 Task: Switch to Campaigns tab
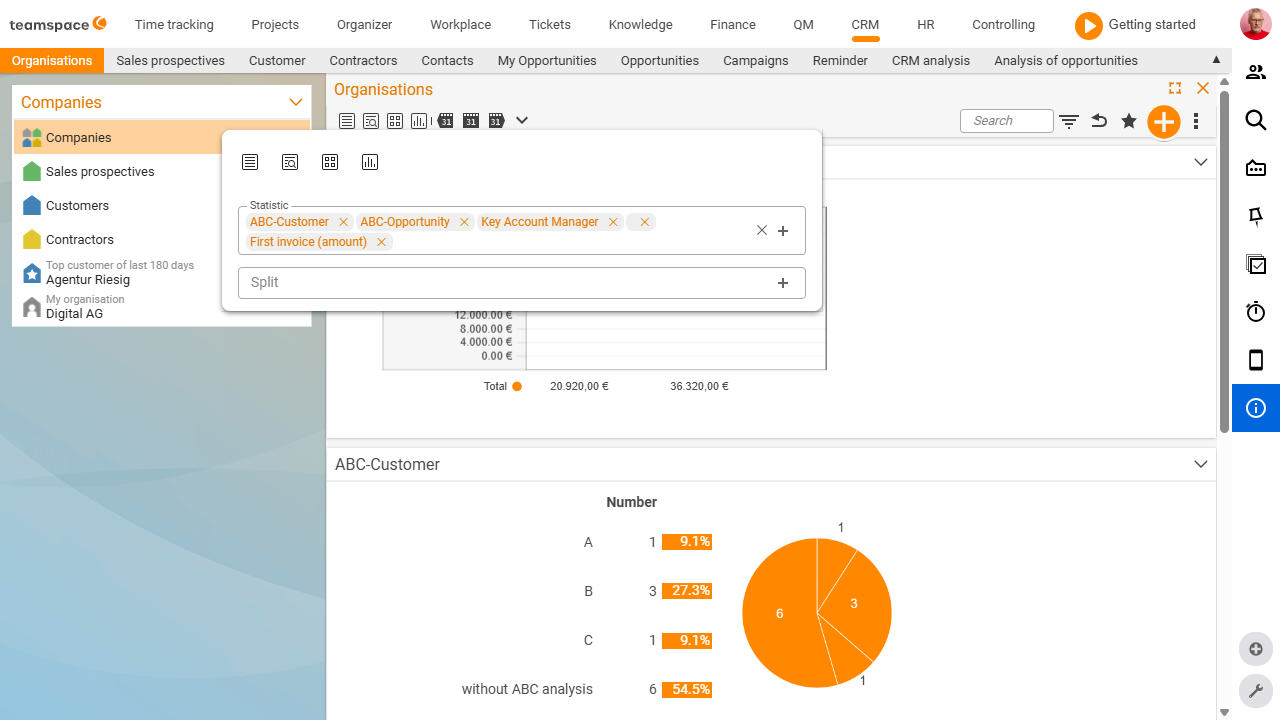point(756,61)
